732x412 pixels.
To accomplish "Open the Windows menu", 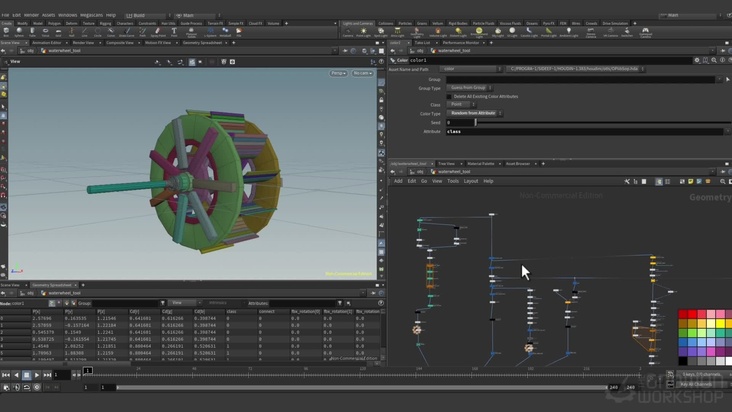I will point(68,16).
